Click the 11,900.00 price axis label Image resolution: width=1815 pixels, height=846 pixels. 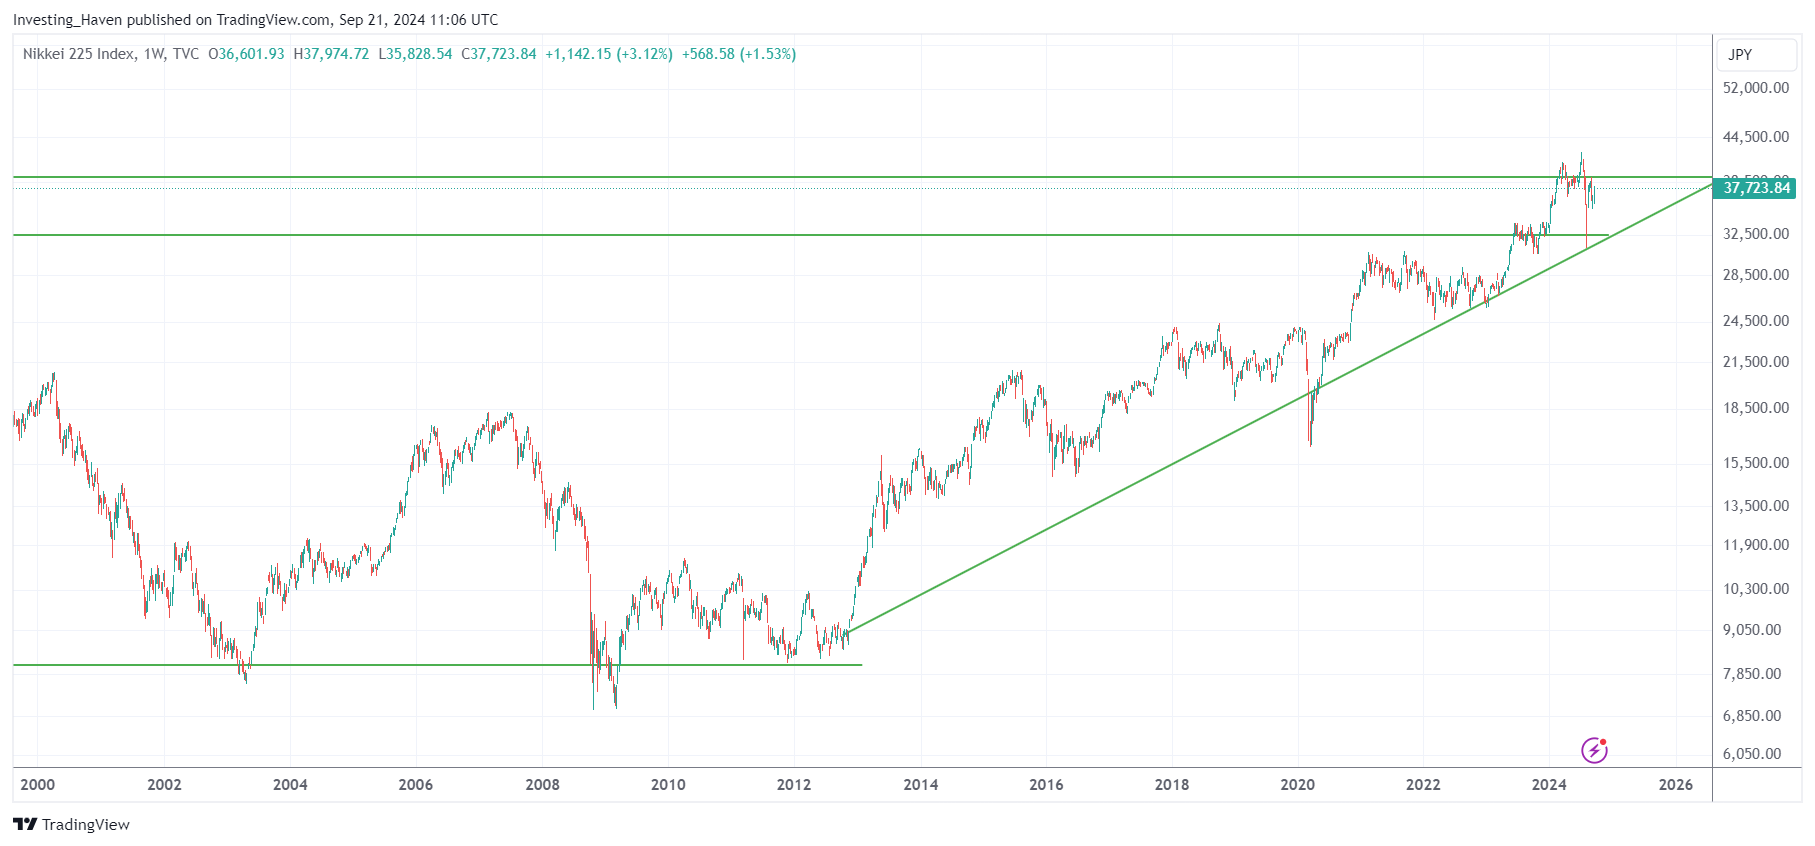[1755, 545]
